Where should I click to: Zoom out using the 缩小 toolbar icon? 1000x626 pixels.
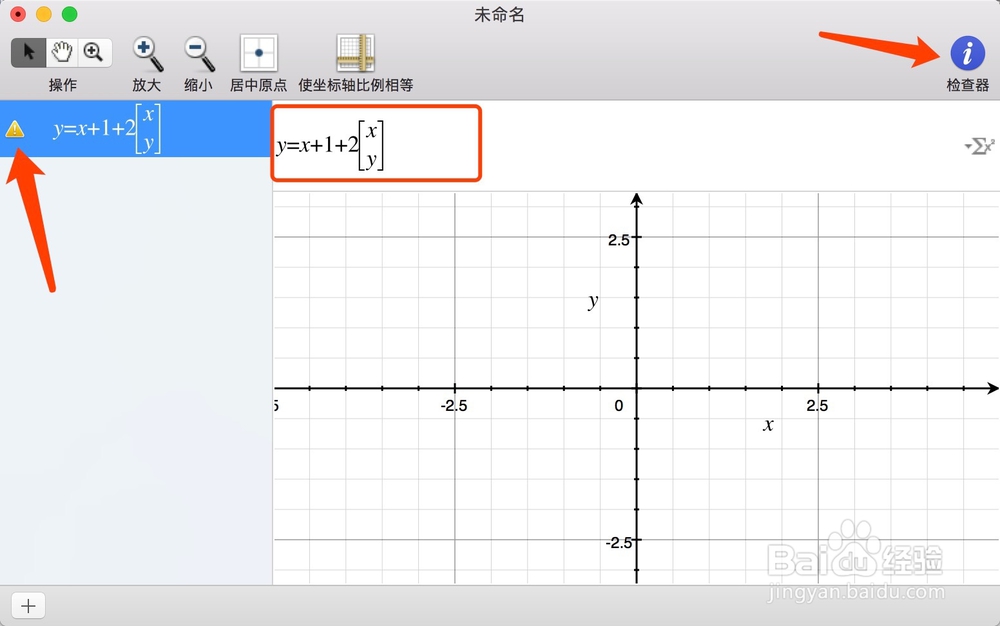[197, 52]
